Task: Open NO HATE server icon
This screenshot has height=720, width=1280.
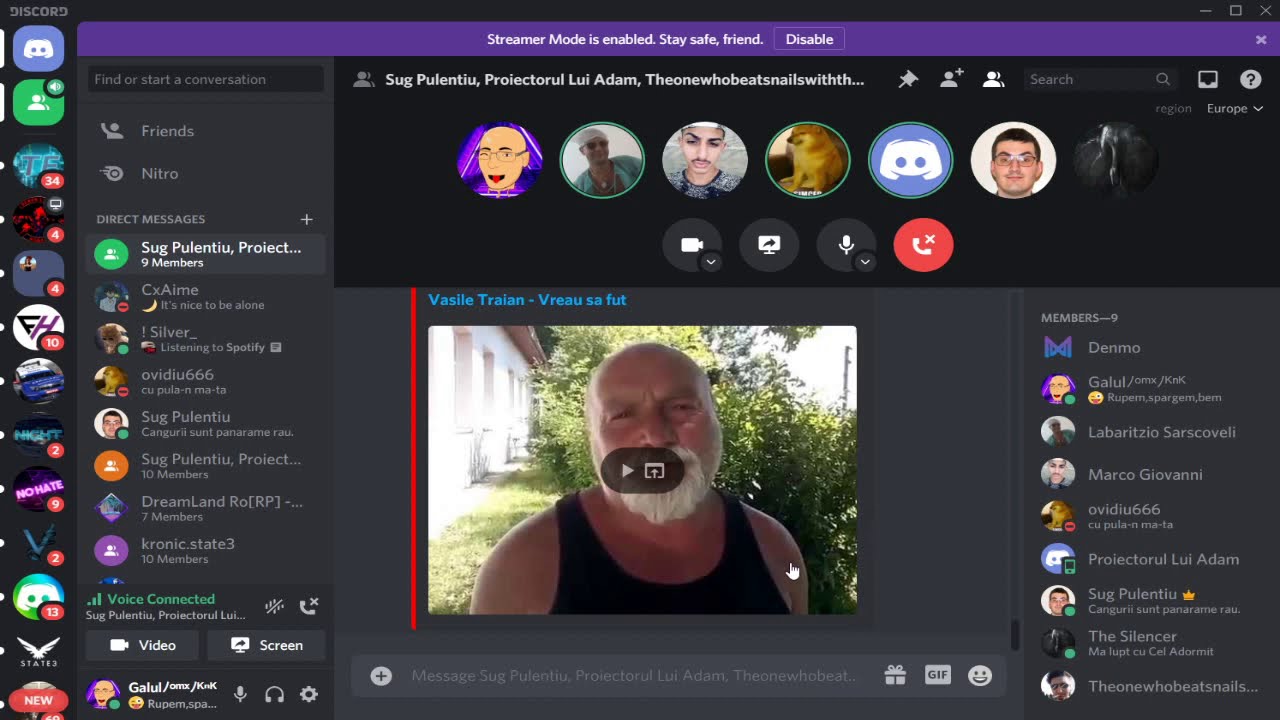Action: coord(39,489)
